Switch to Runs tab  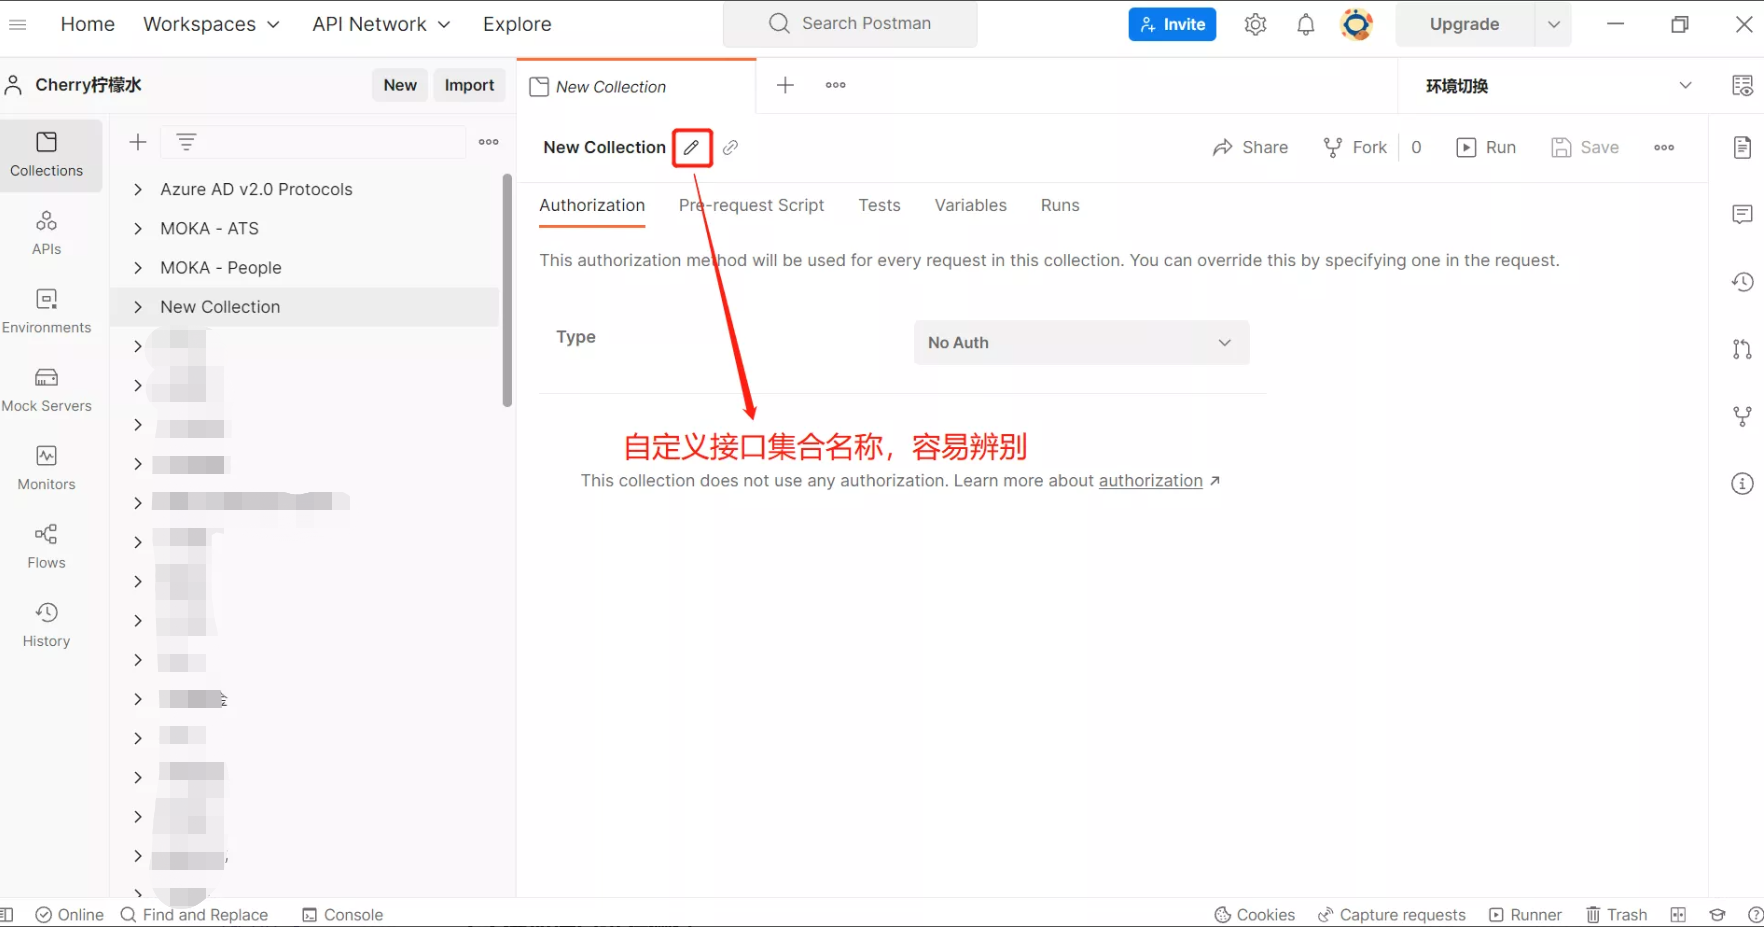pyautogui.click(x=1060, y=205)
